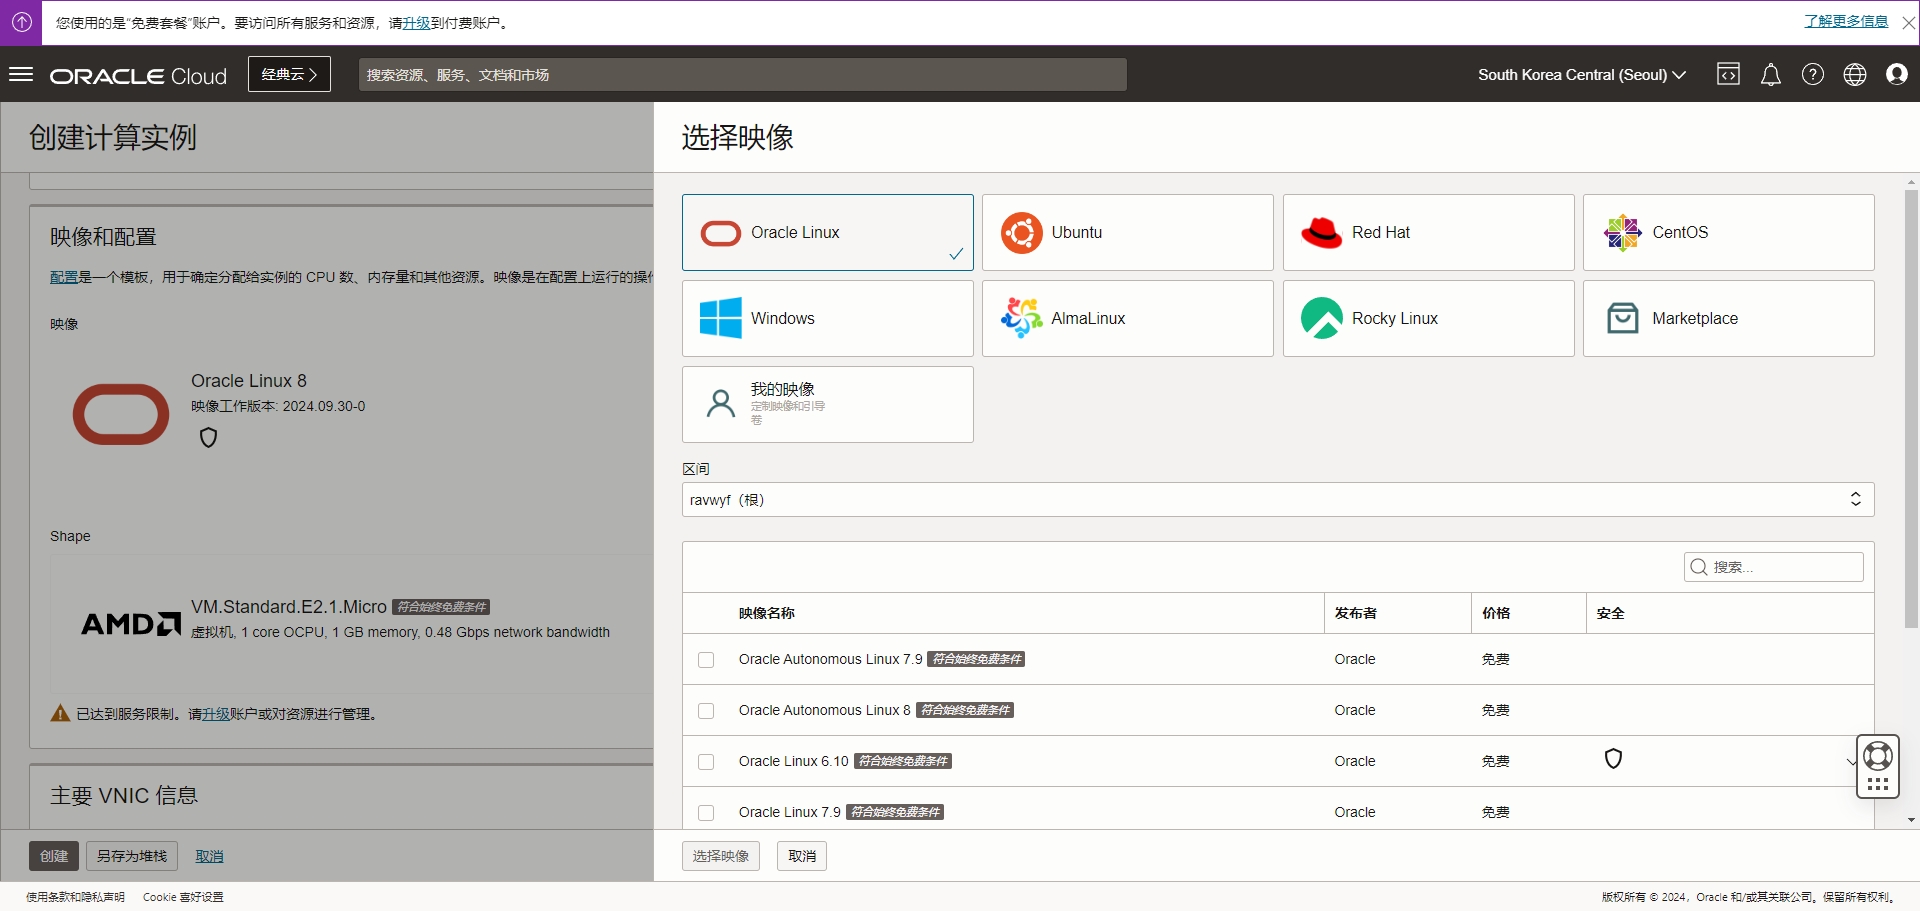
Task: Focus the top resource search field
Action: (742, 74)
